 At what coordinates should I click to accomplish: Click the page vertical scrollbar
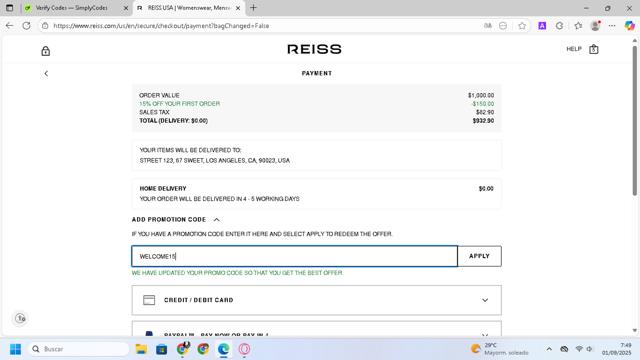635,120
